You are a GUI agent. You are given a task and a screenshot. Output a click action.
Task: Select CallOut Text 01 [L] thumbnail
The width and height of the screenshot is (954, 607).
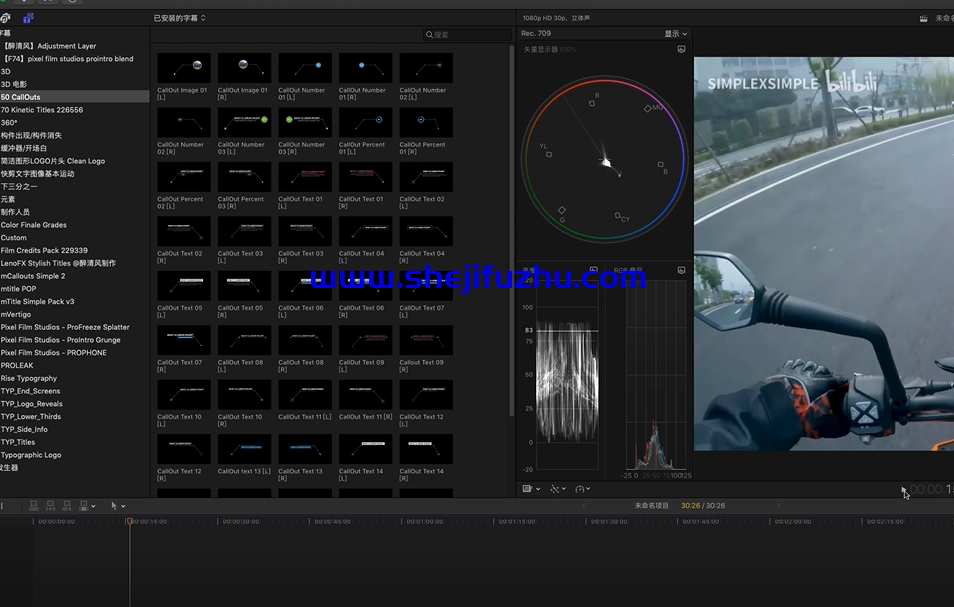[305, 177]
